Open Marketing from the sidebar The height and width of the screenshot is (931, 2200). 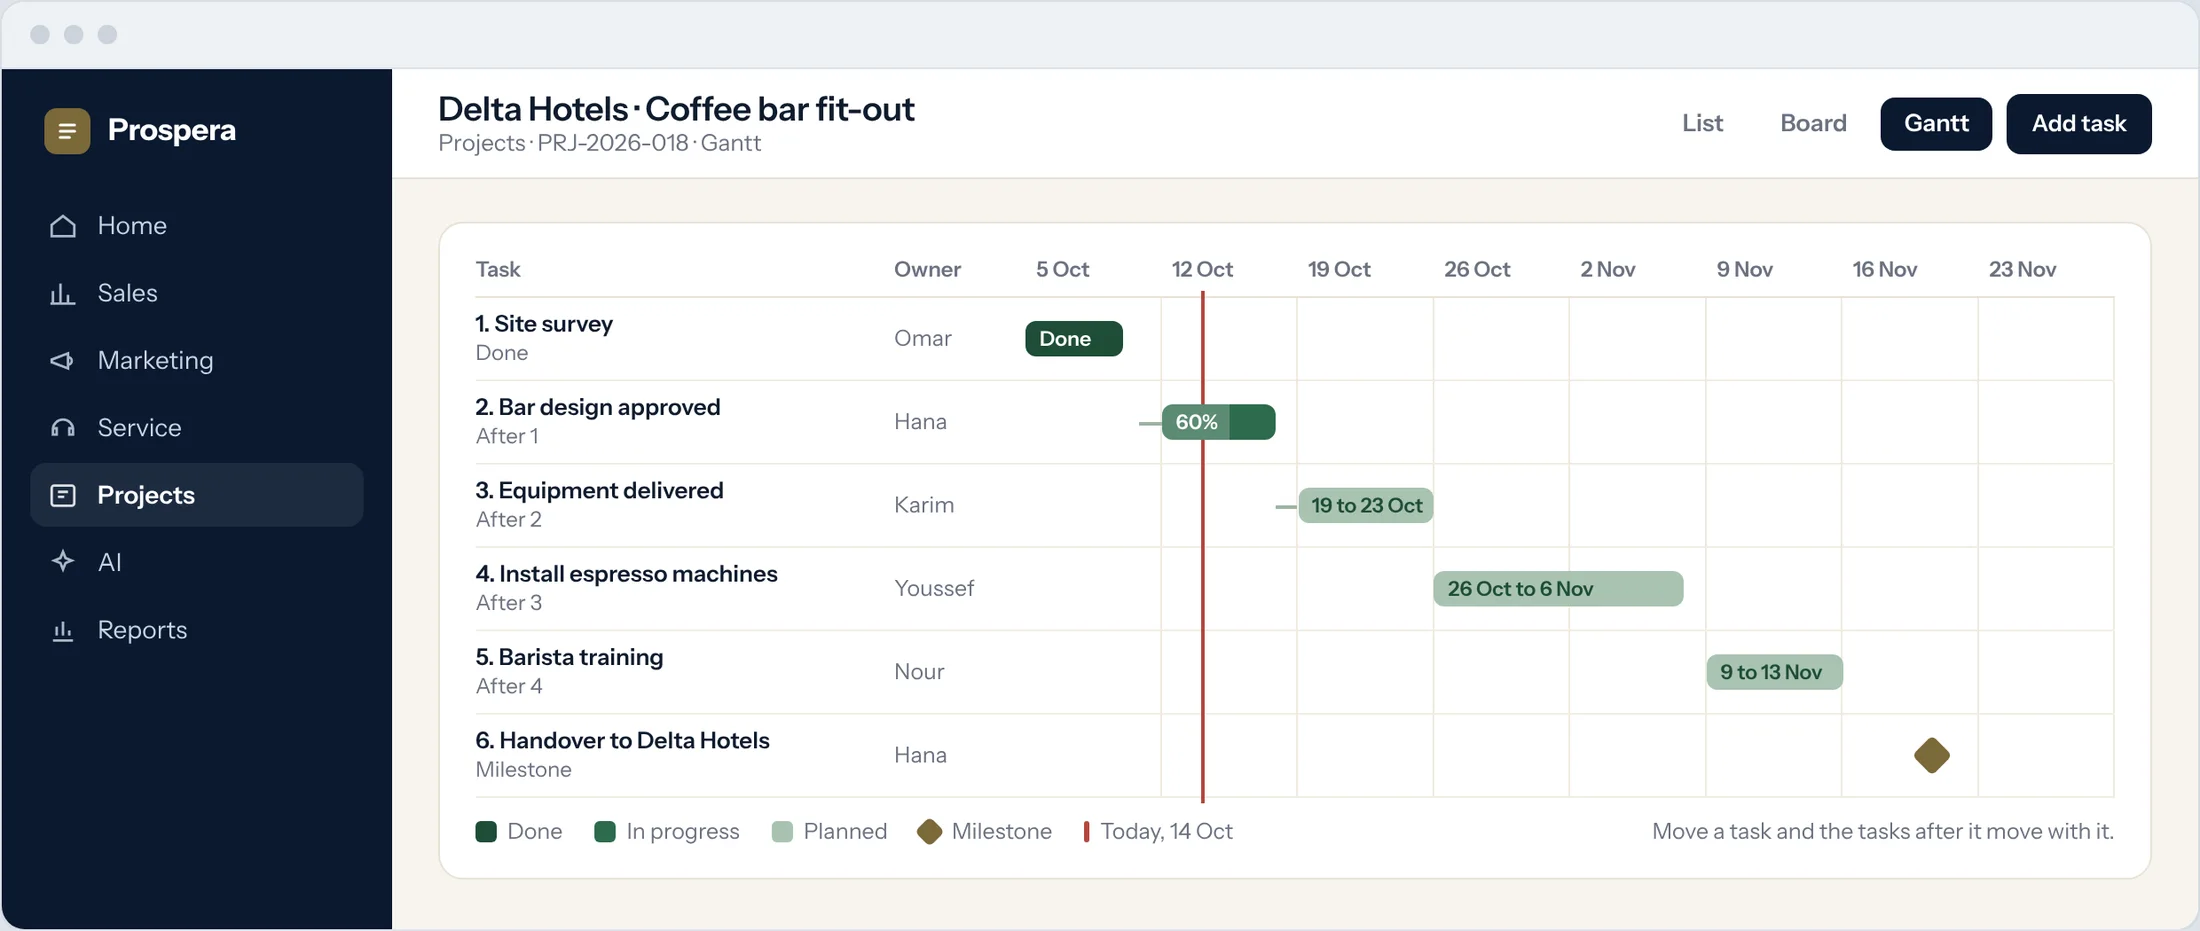(155, 360)
